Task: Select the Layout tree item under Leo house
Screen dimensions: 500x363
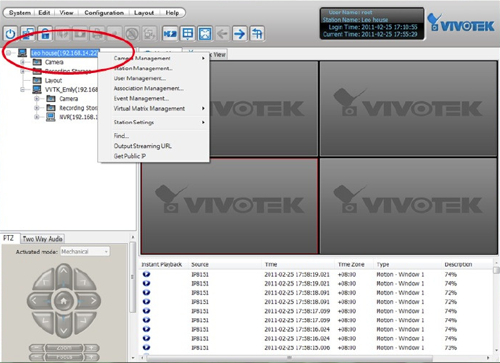Action: 53,80
